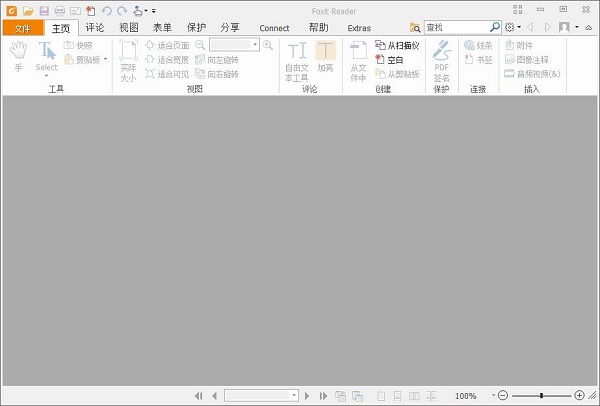Open the File (文件) menu
Screen dimensions: 600x406
(23, 28)
